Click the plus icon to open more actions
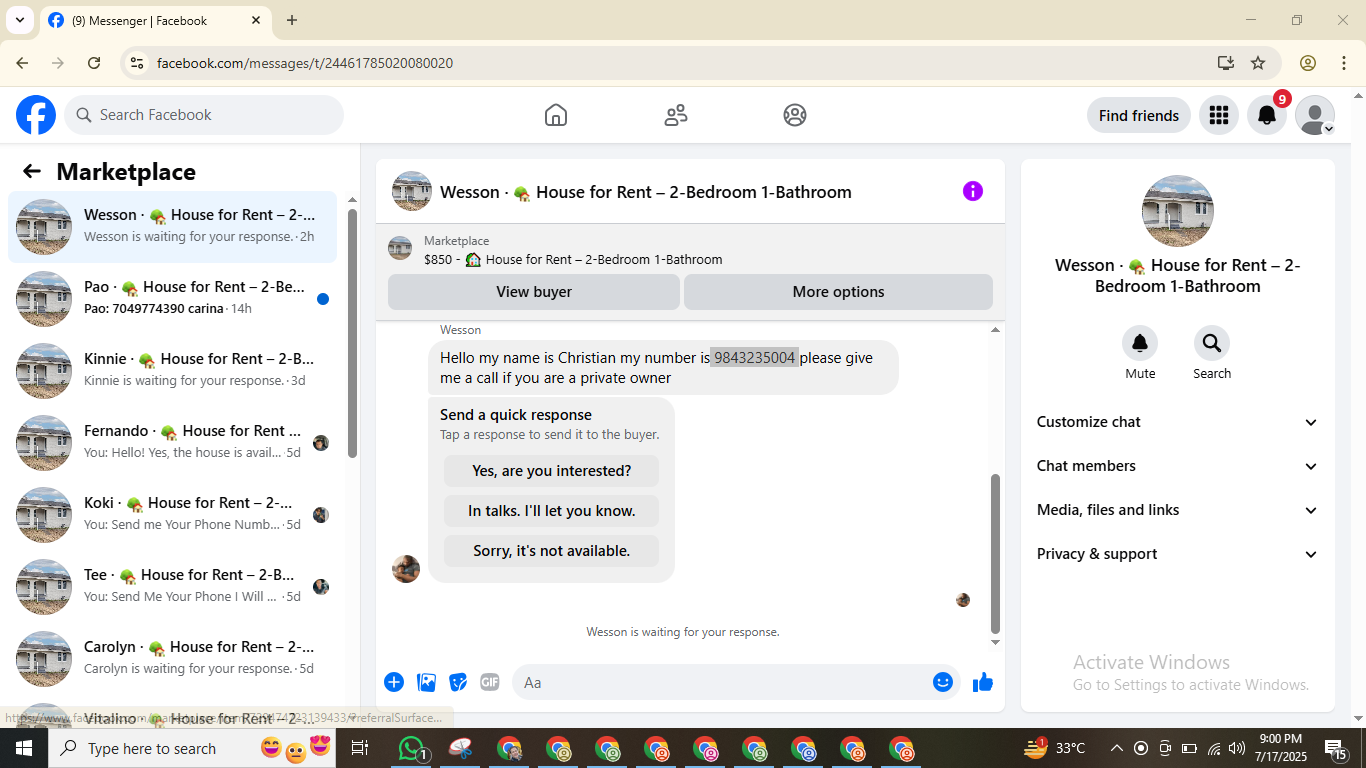 394,682
